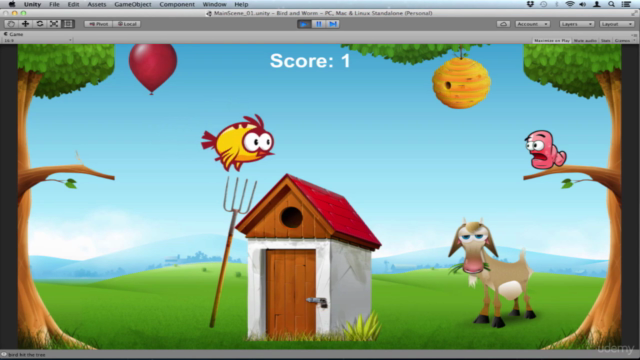Open the Bluetooth menu bar icon
The width and height of the screenshot is (640, 360).
click(557, 4)
